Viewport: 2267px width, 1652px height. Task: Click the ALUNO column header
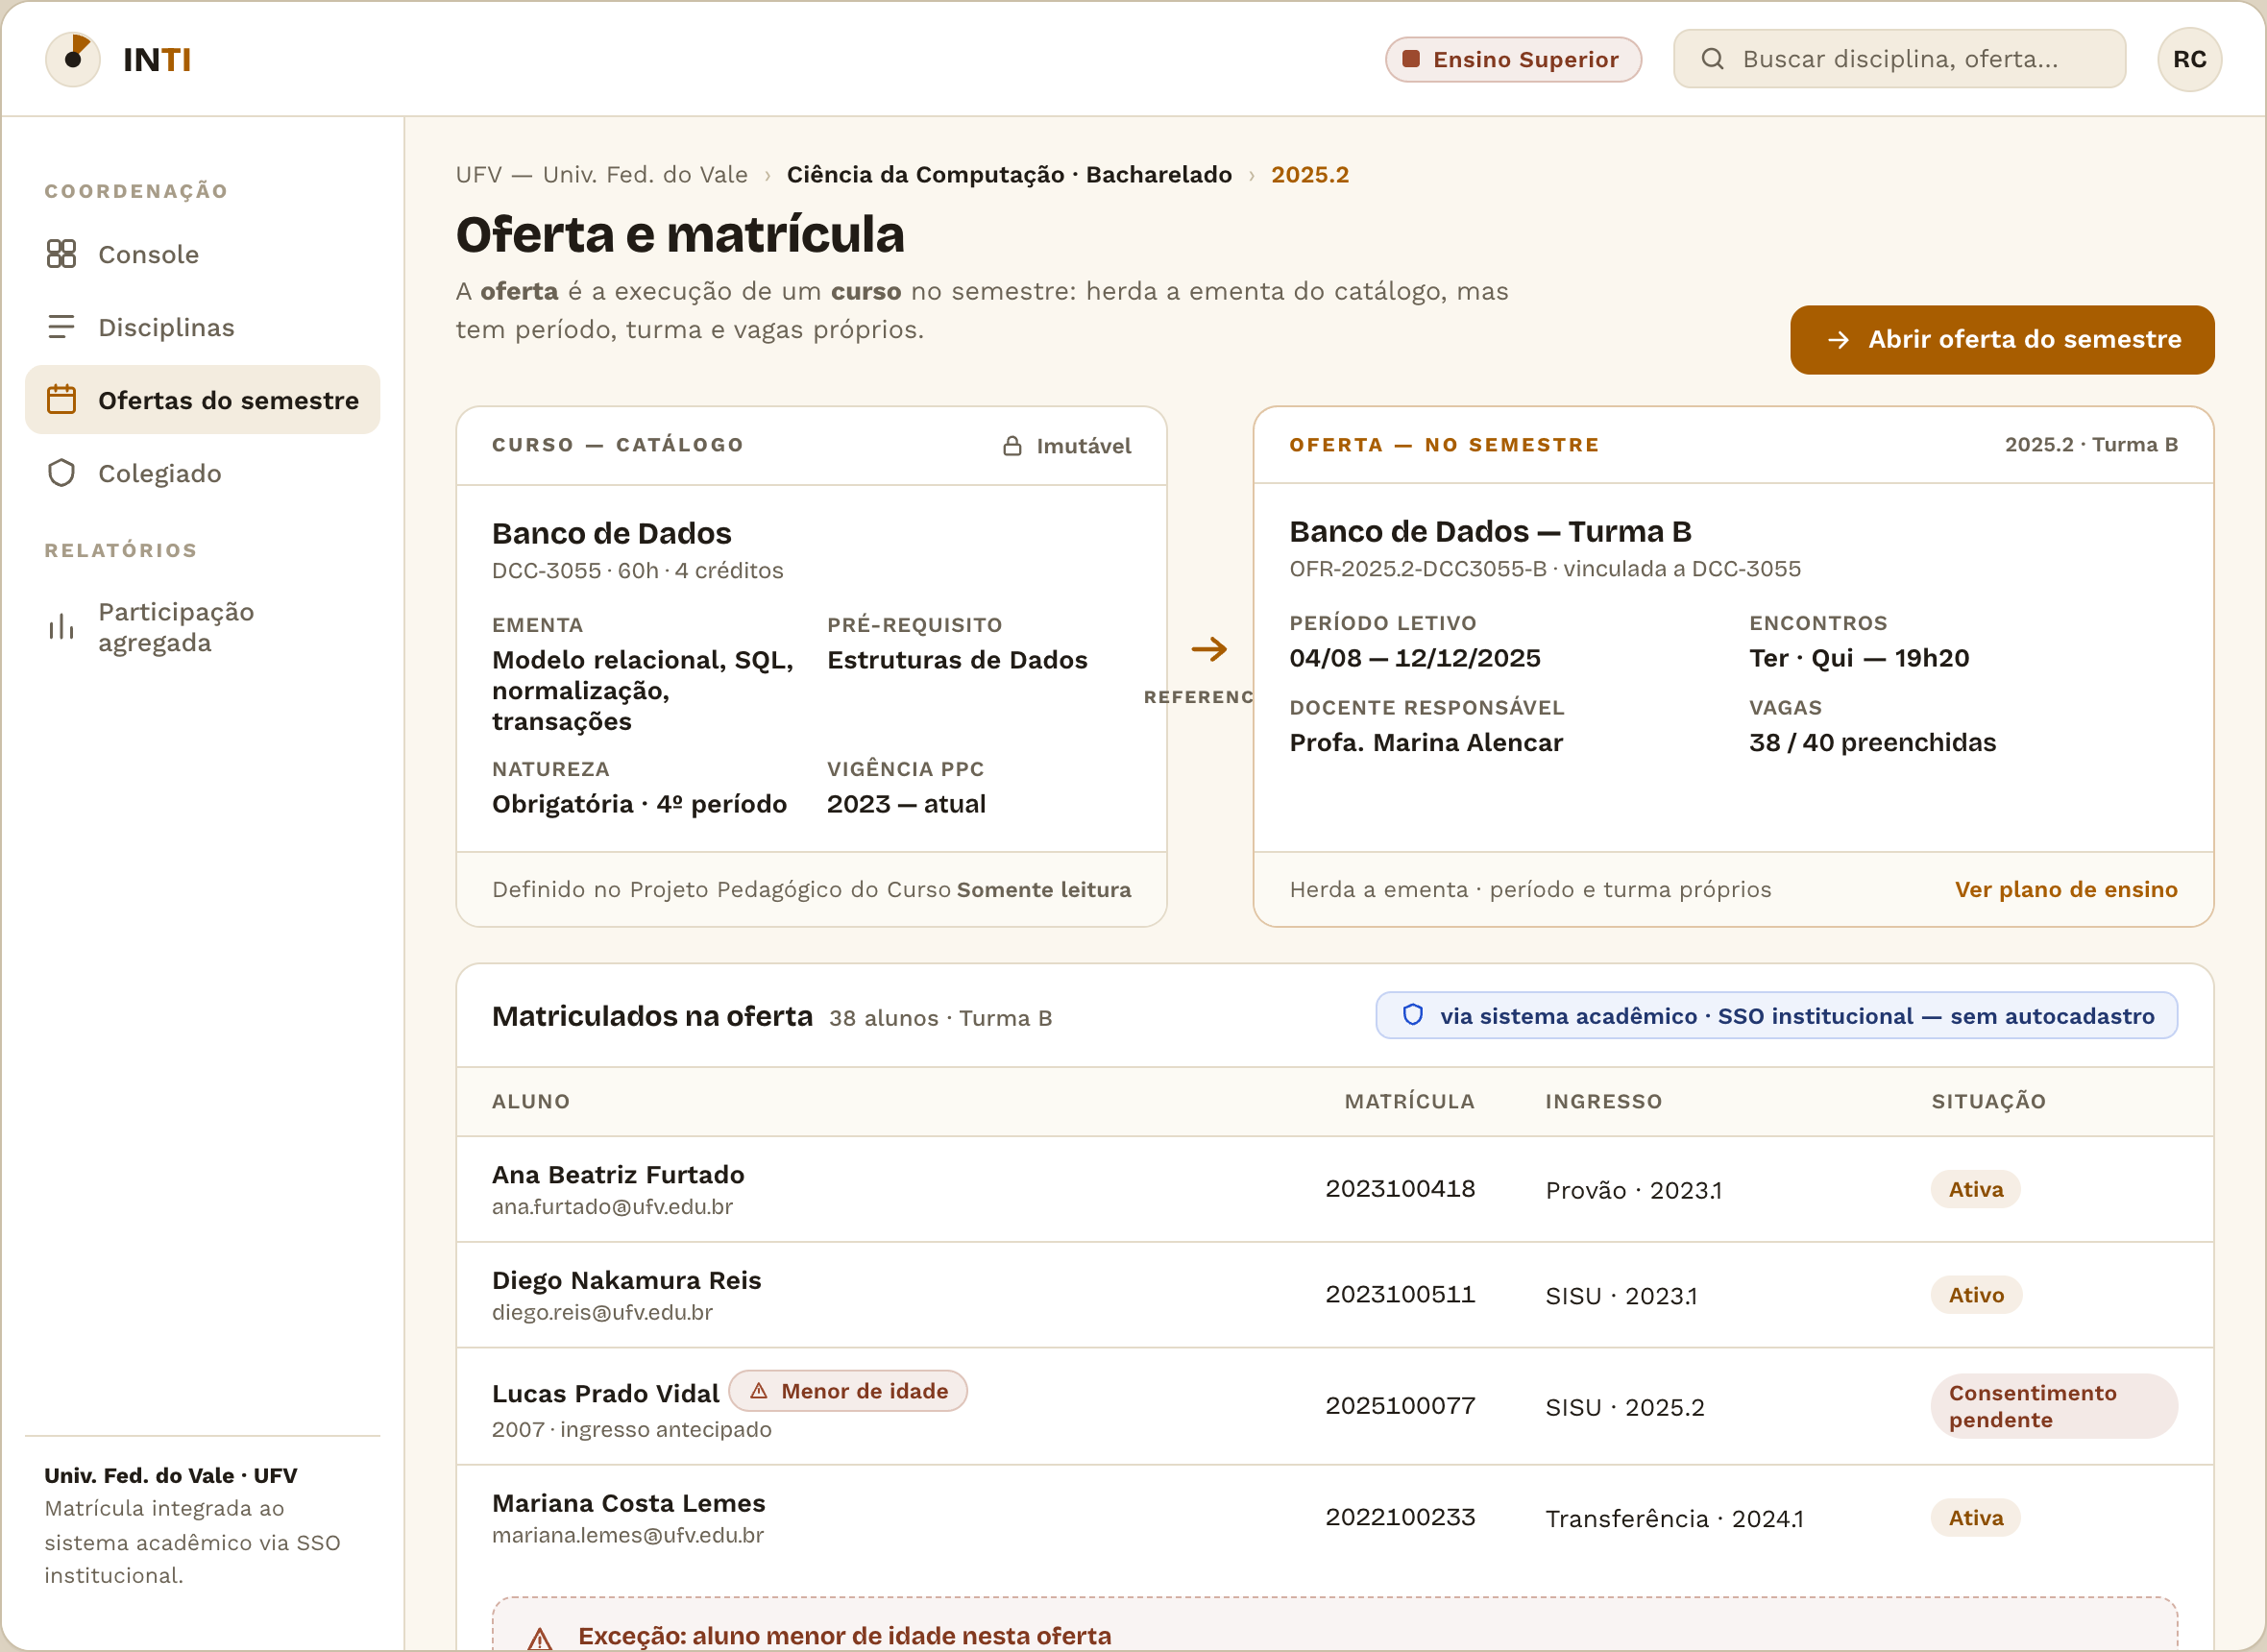point(531,1101)
